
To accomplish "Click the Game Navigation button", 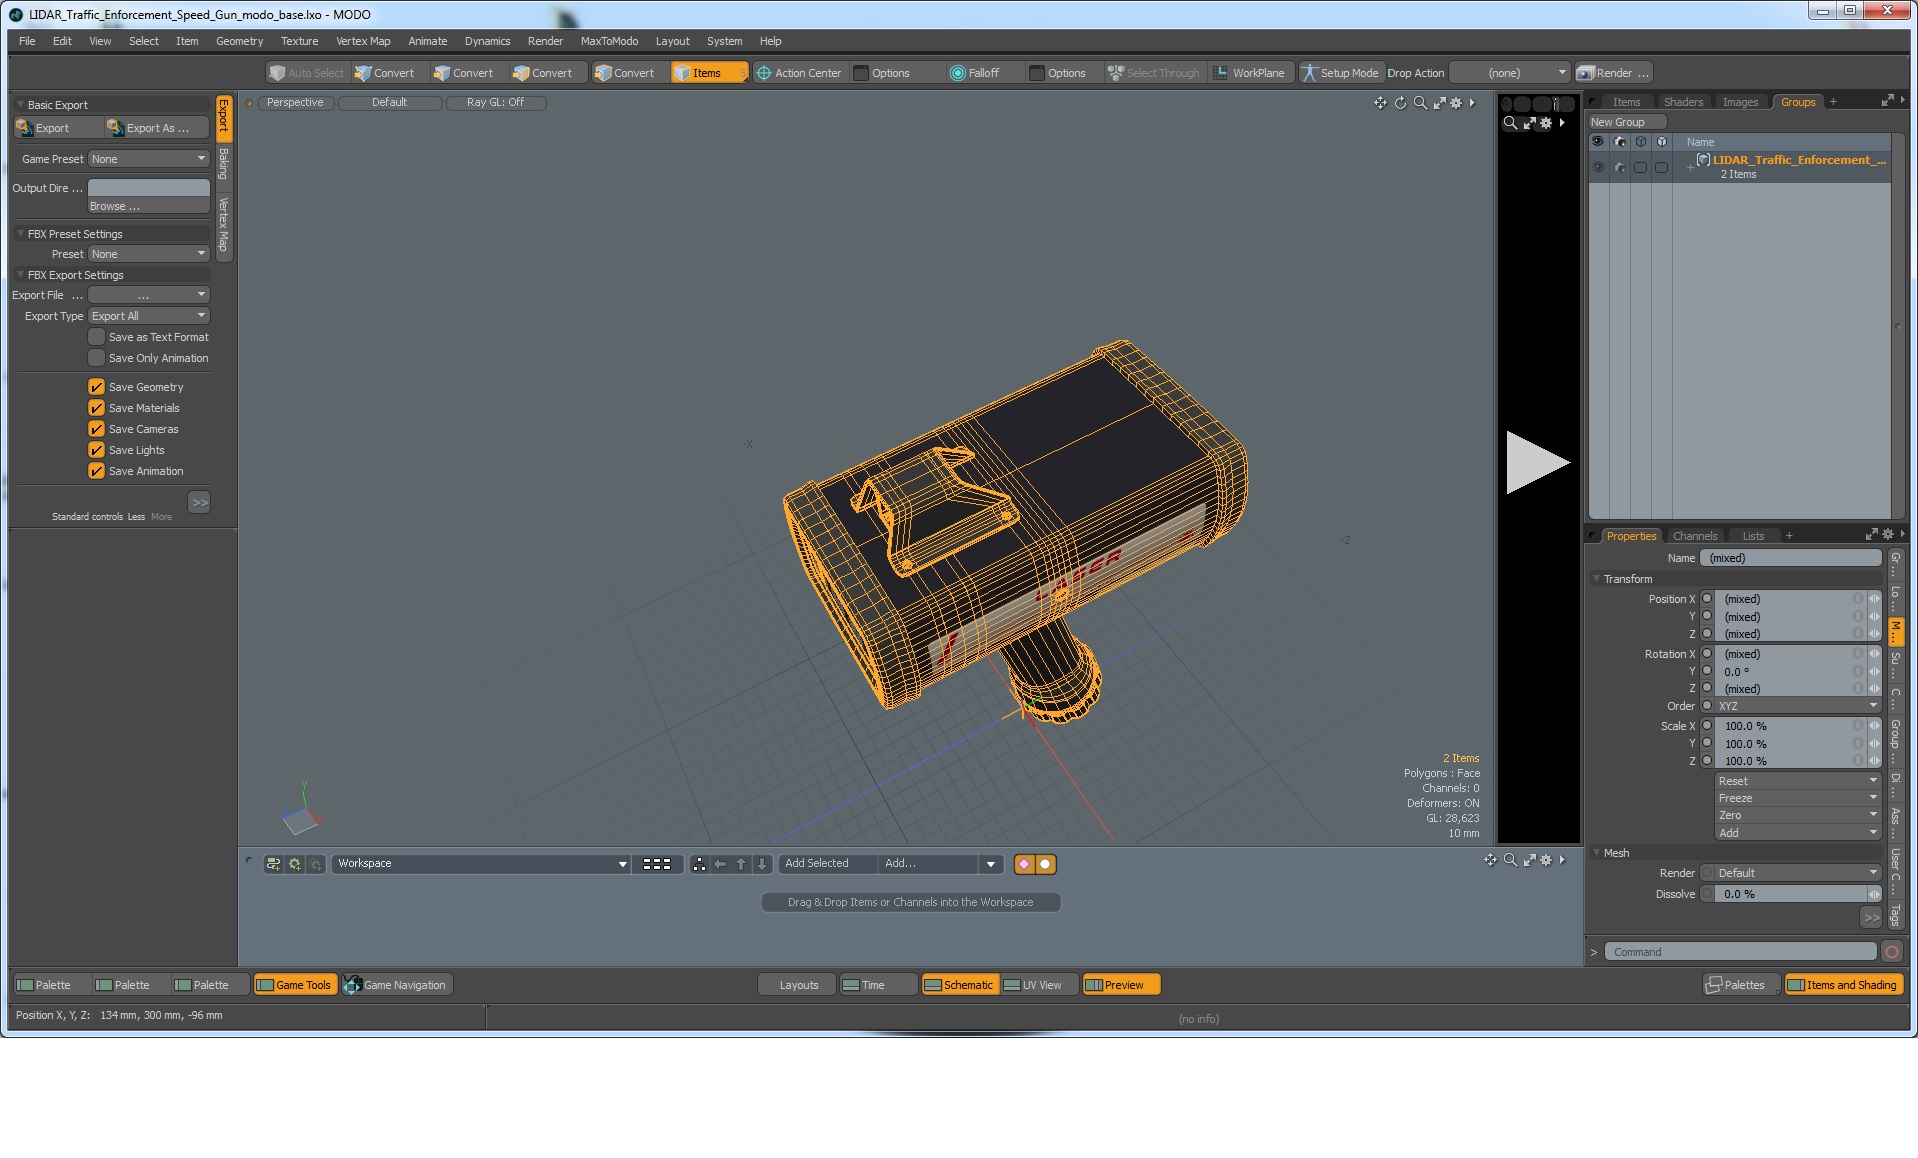I will [397, 985].
